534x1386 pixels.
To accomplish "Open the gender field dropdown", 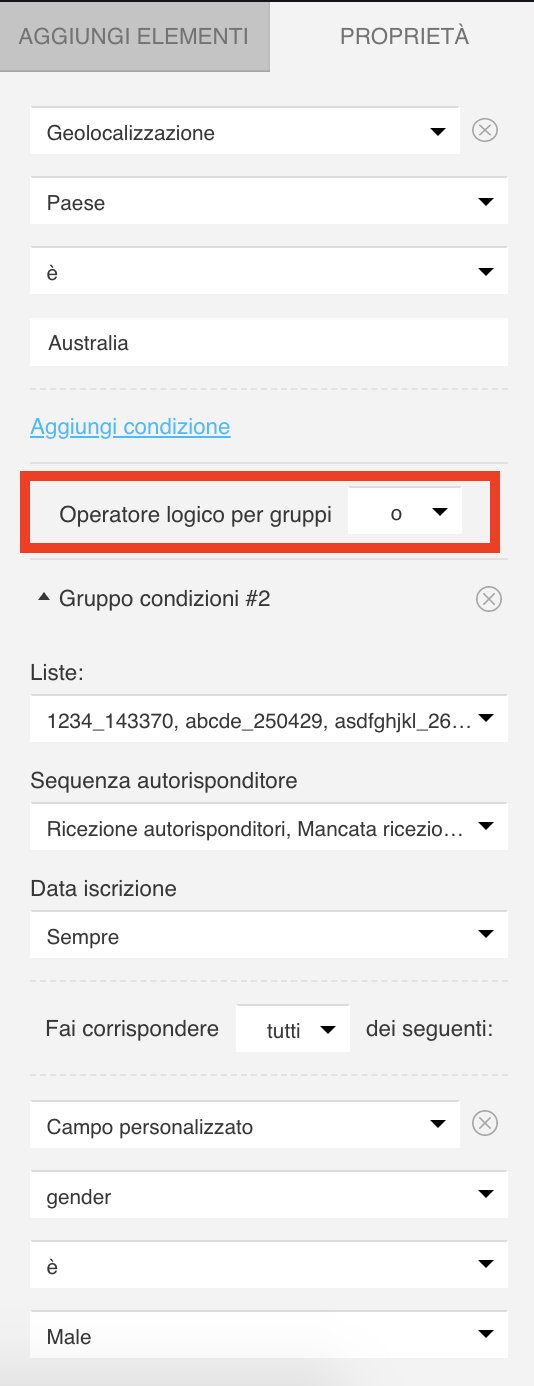I will point(269,1196).
